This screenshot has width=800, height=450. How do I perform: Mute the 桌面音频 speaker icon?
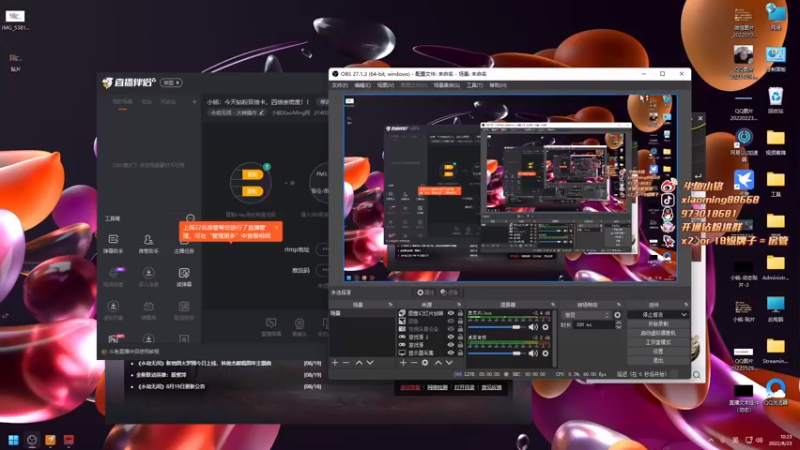(x=533, y=353)
